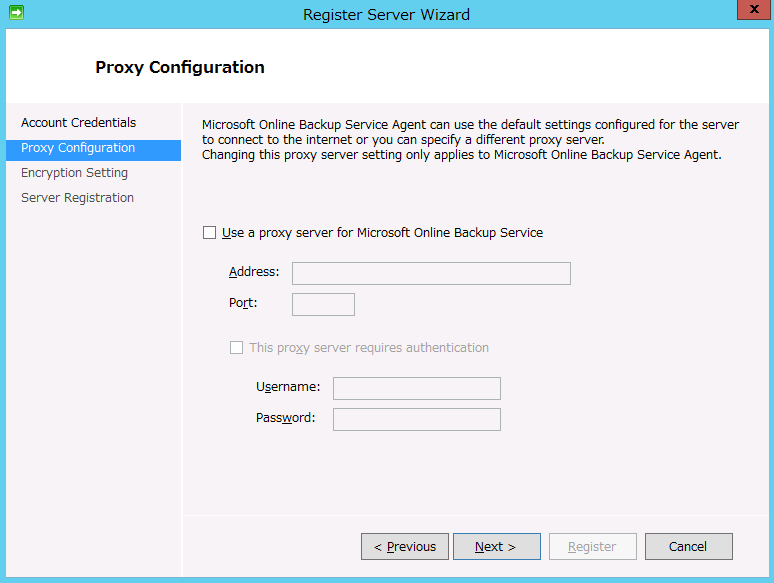774x583 pixels.
Task: Select Account Credentials step in sidebar
Action: [78, 123]
